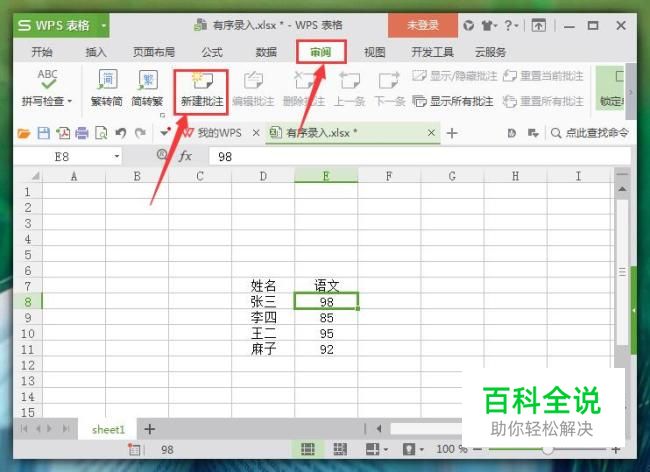Switch to normal view icon in status bar

(x=308, y=449)
